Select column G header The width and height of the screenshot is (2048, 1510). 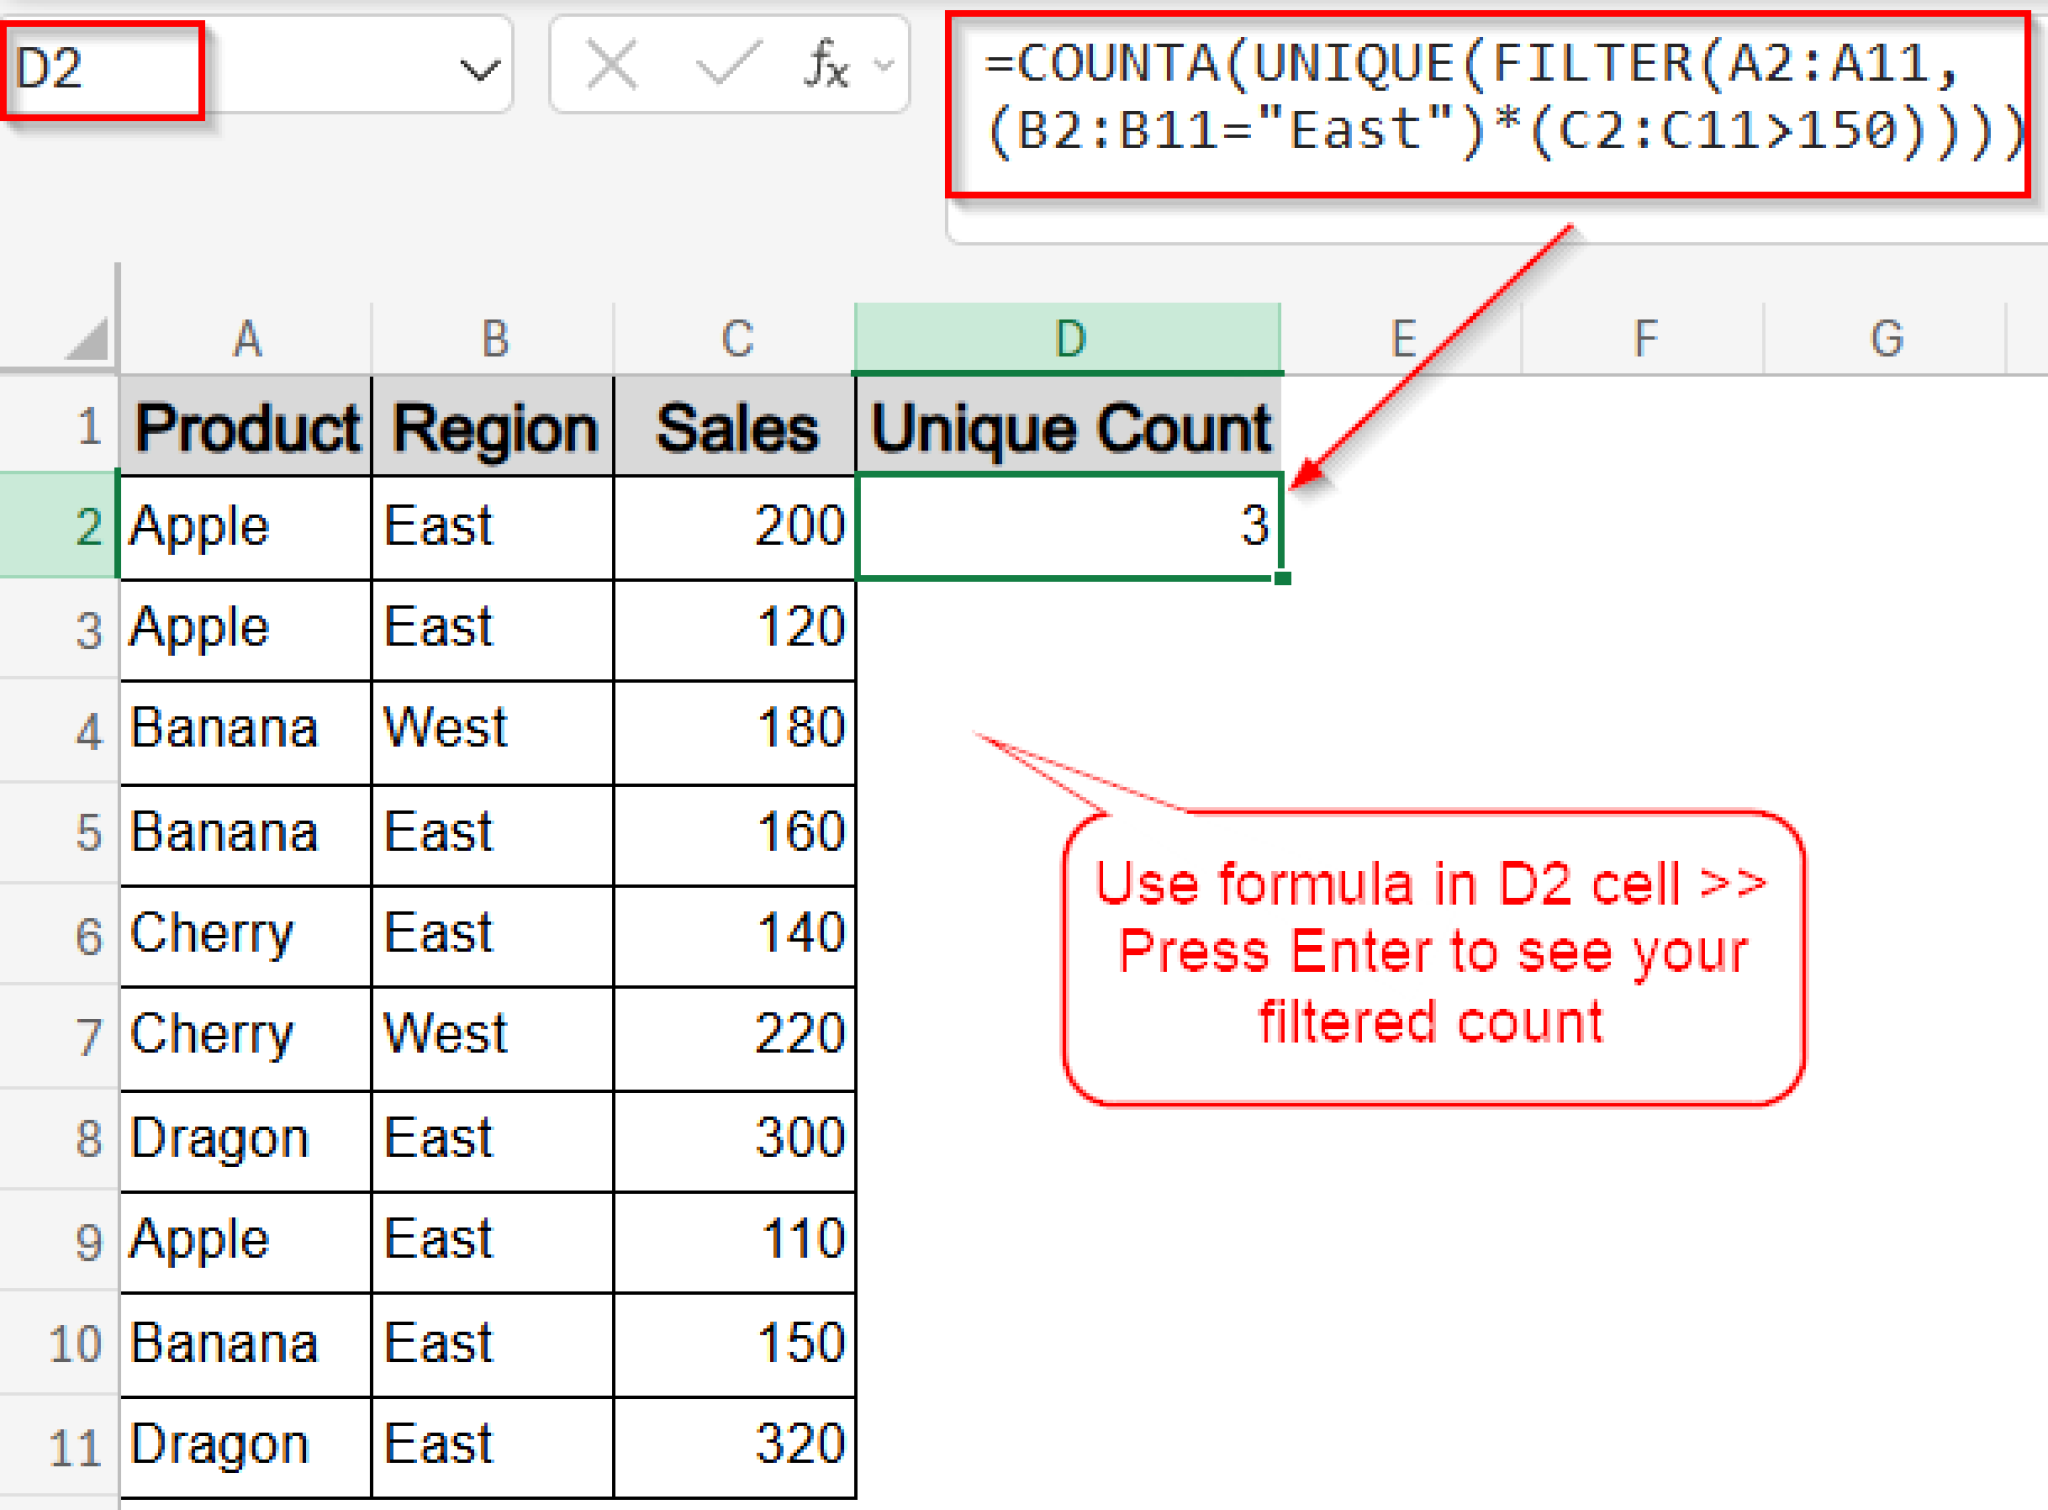[x=1886, y=339]
